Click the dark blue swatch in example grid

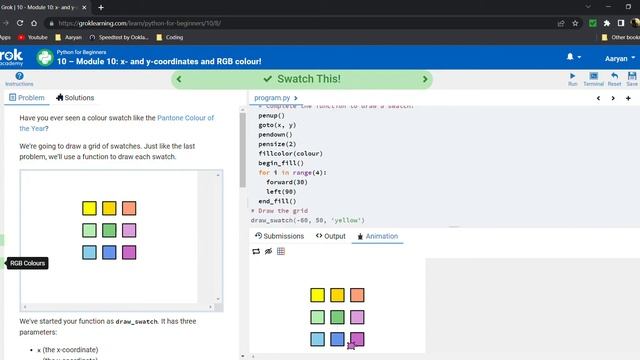point(109,252)
